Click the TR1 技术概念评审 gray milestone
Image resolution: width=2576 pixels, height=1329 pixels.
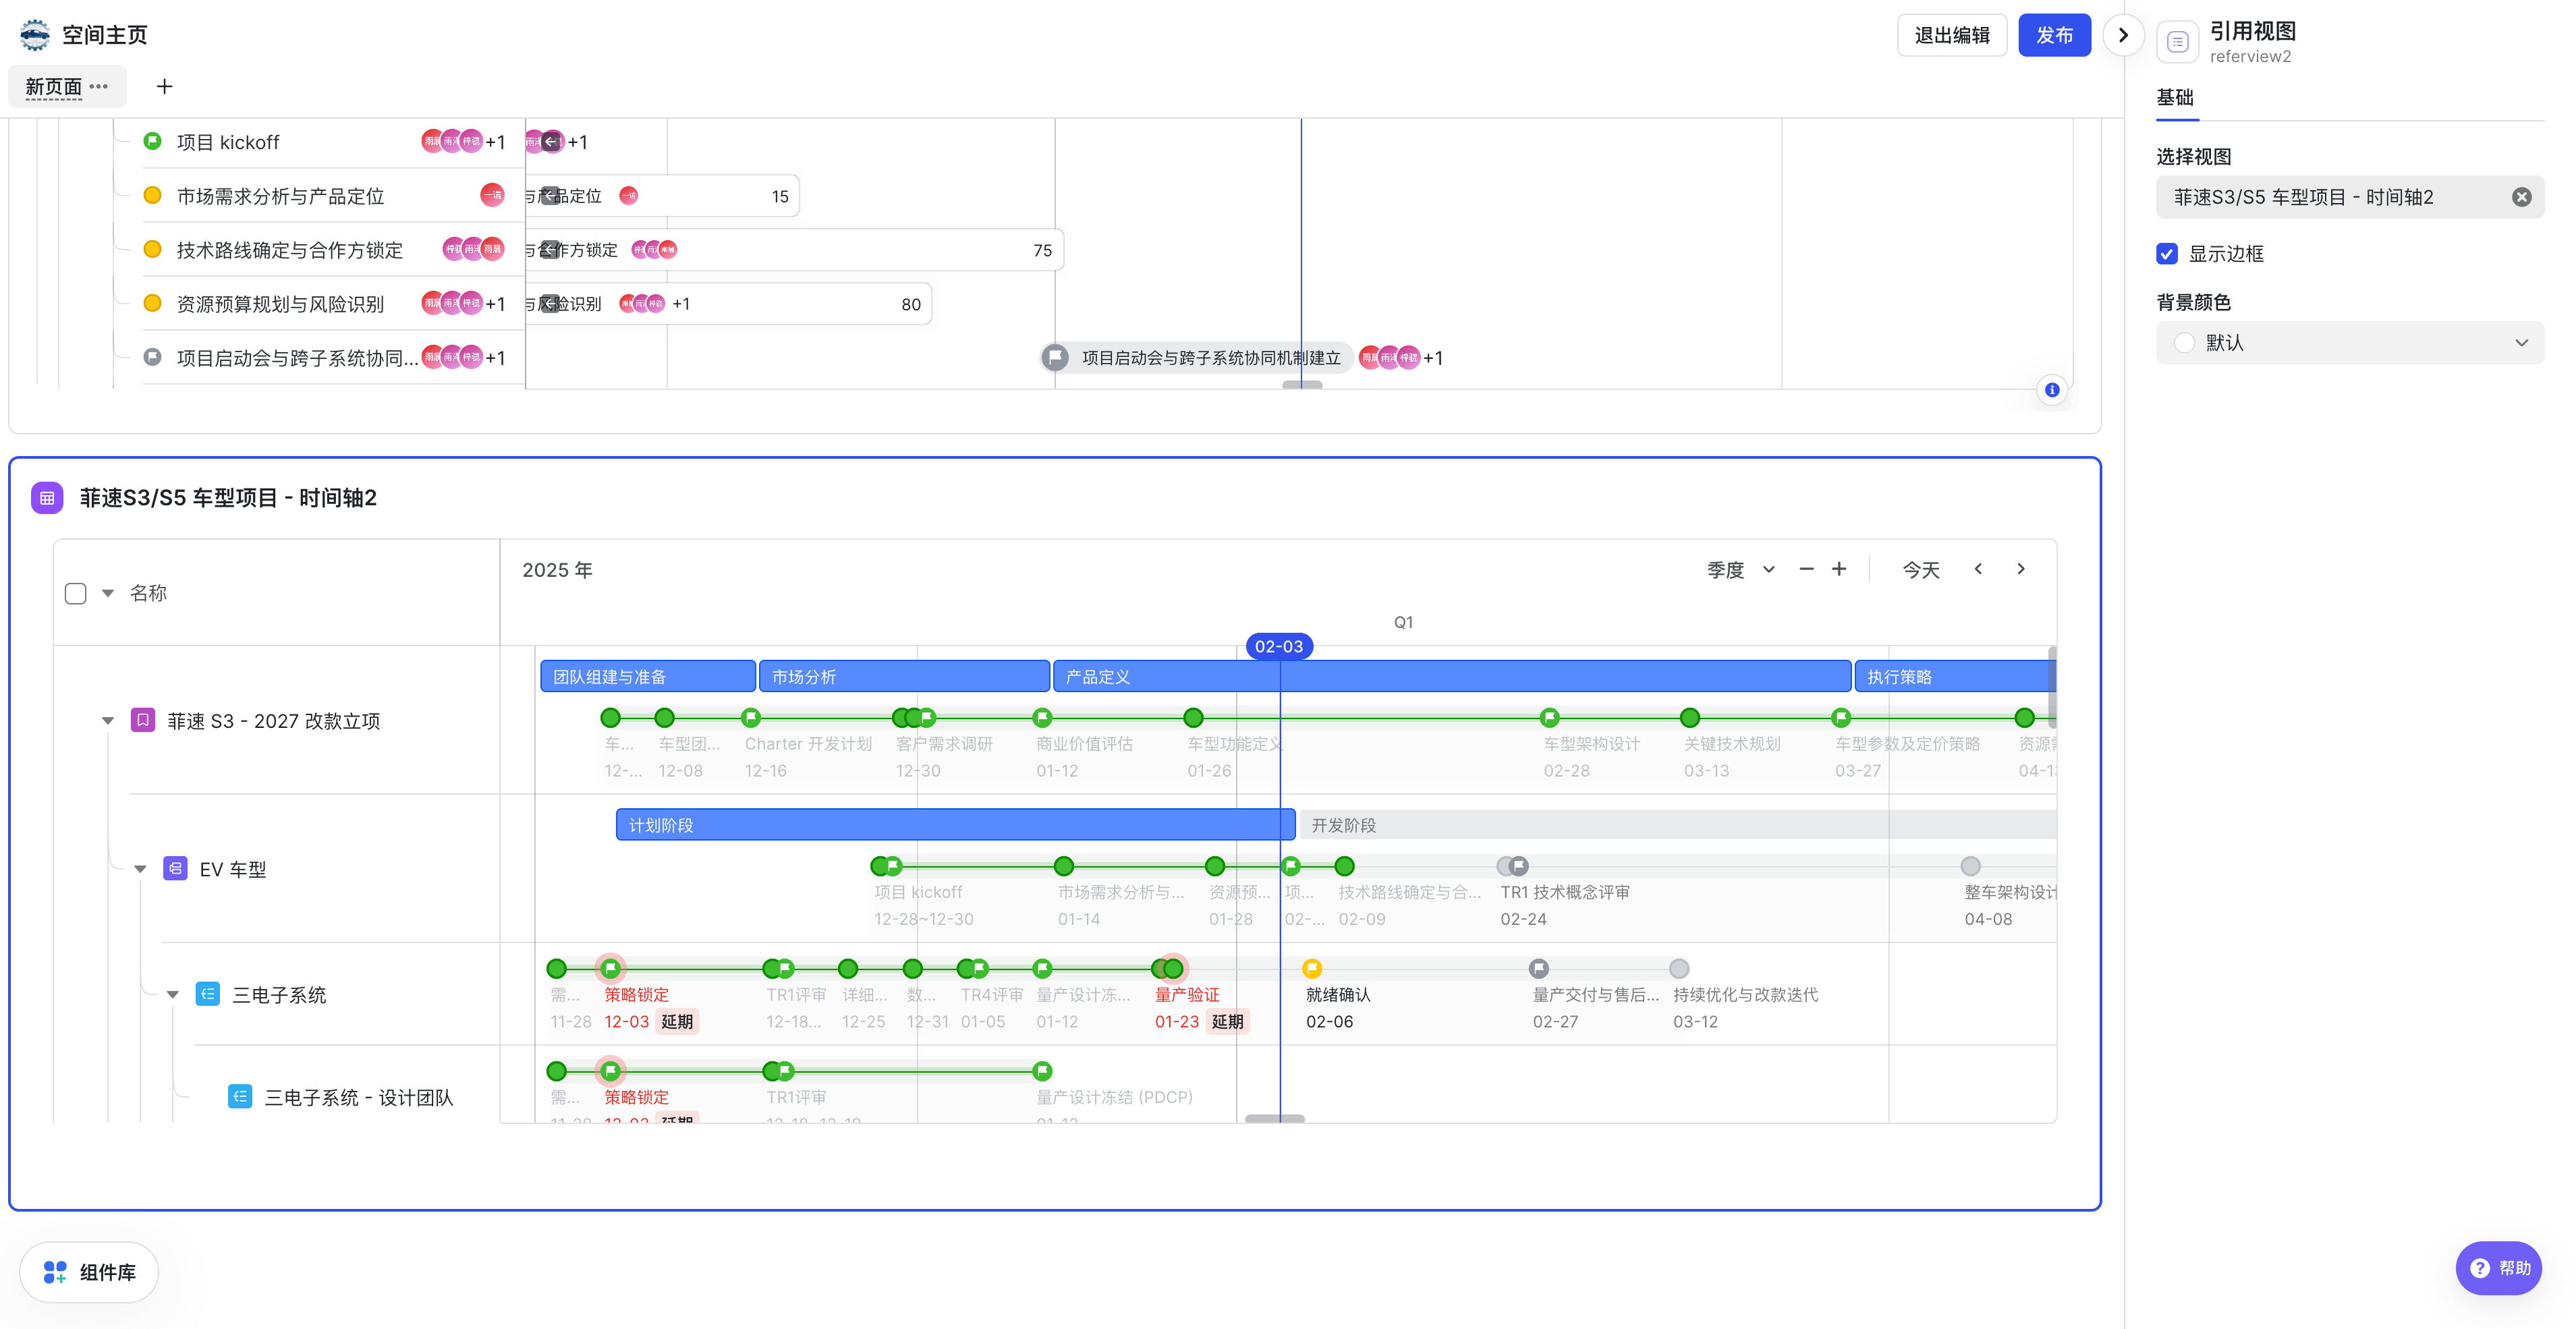(x=1518, y=866)
